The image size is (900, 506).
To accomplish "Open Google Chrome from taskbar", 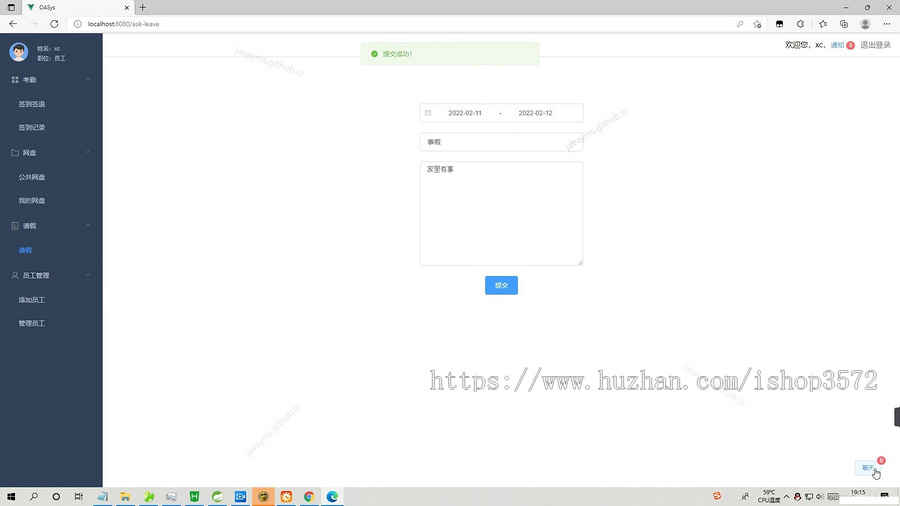I will tap(309, 497).
